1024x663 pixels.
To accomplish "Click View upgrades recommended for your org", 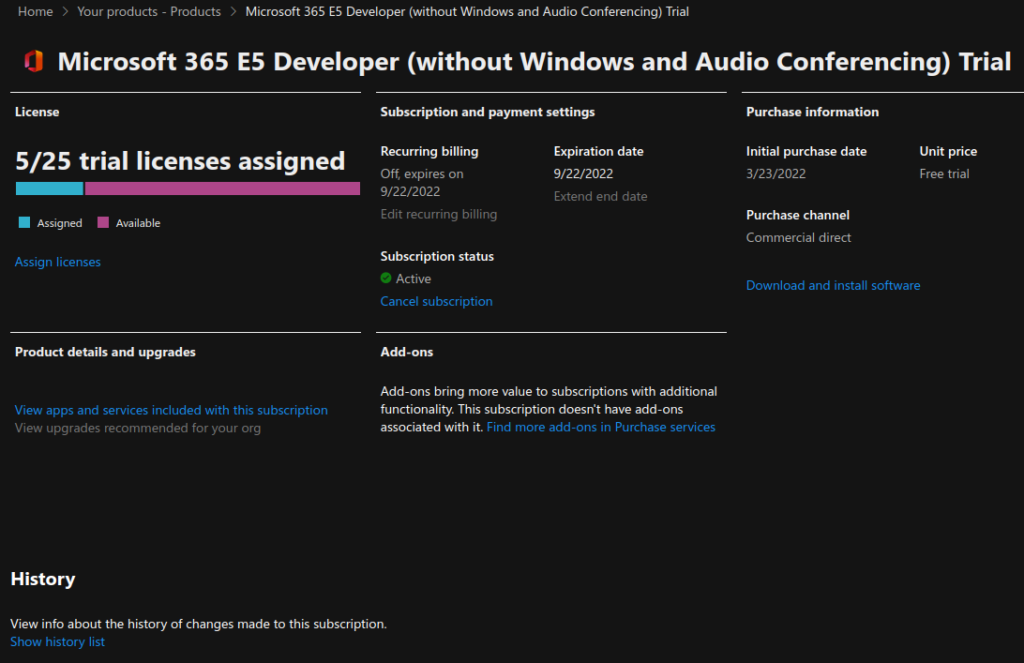I will (138, 428).
